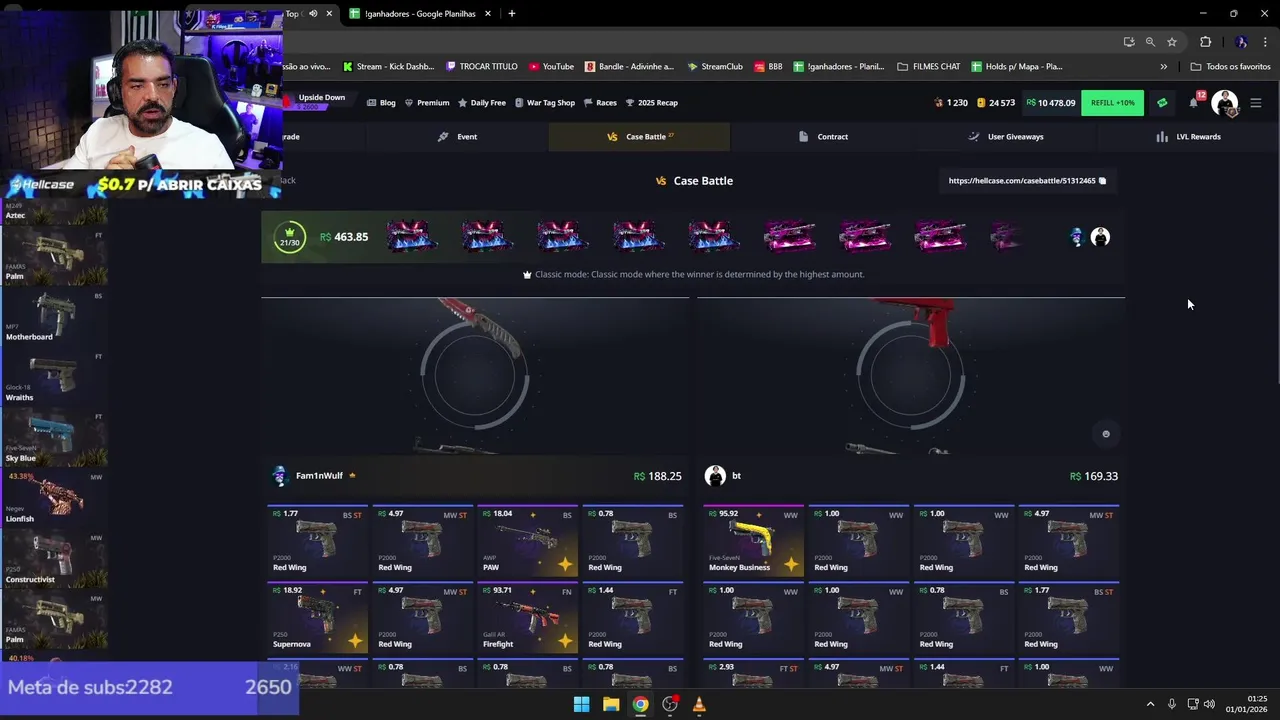Image resolution: width=1280 pixels, height=720 pixels.
Task: Open the StreamClub bookmark
Action: pyautogui.click(x=715, y=67)
